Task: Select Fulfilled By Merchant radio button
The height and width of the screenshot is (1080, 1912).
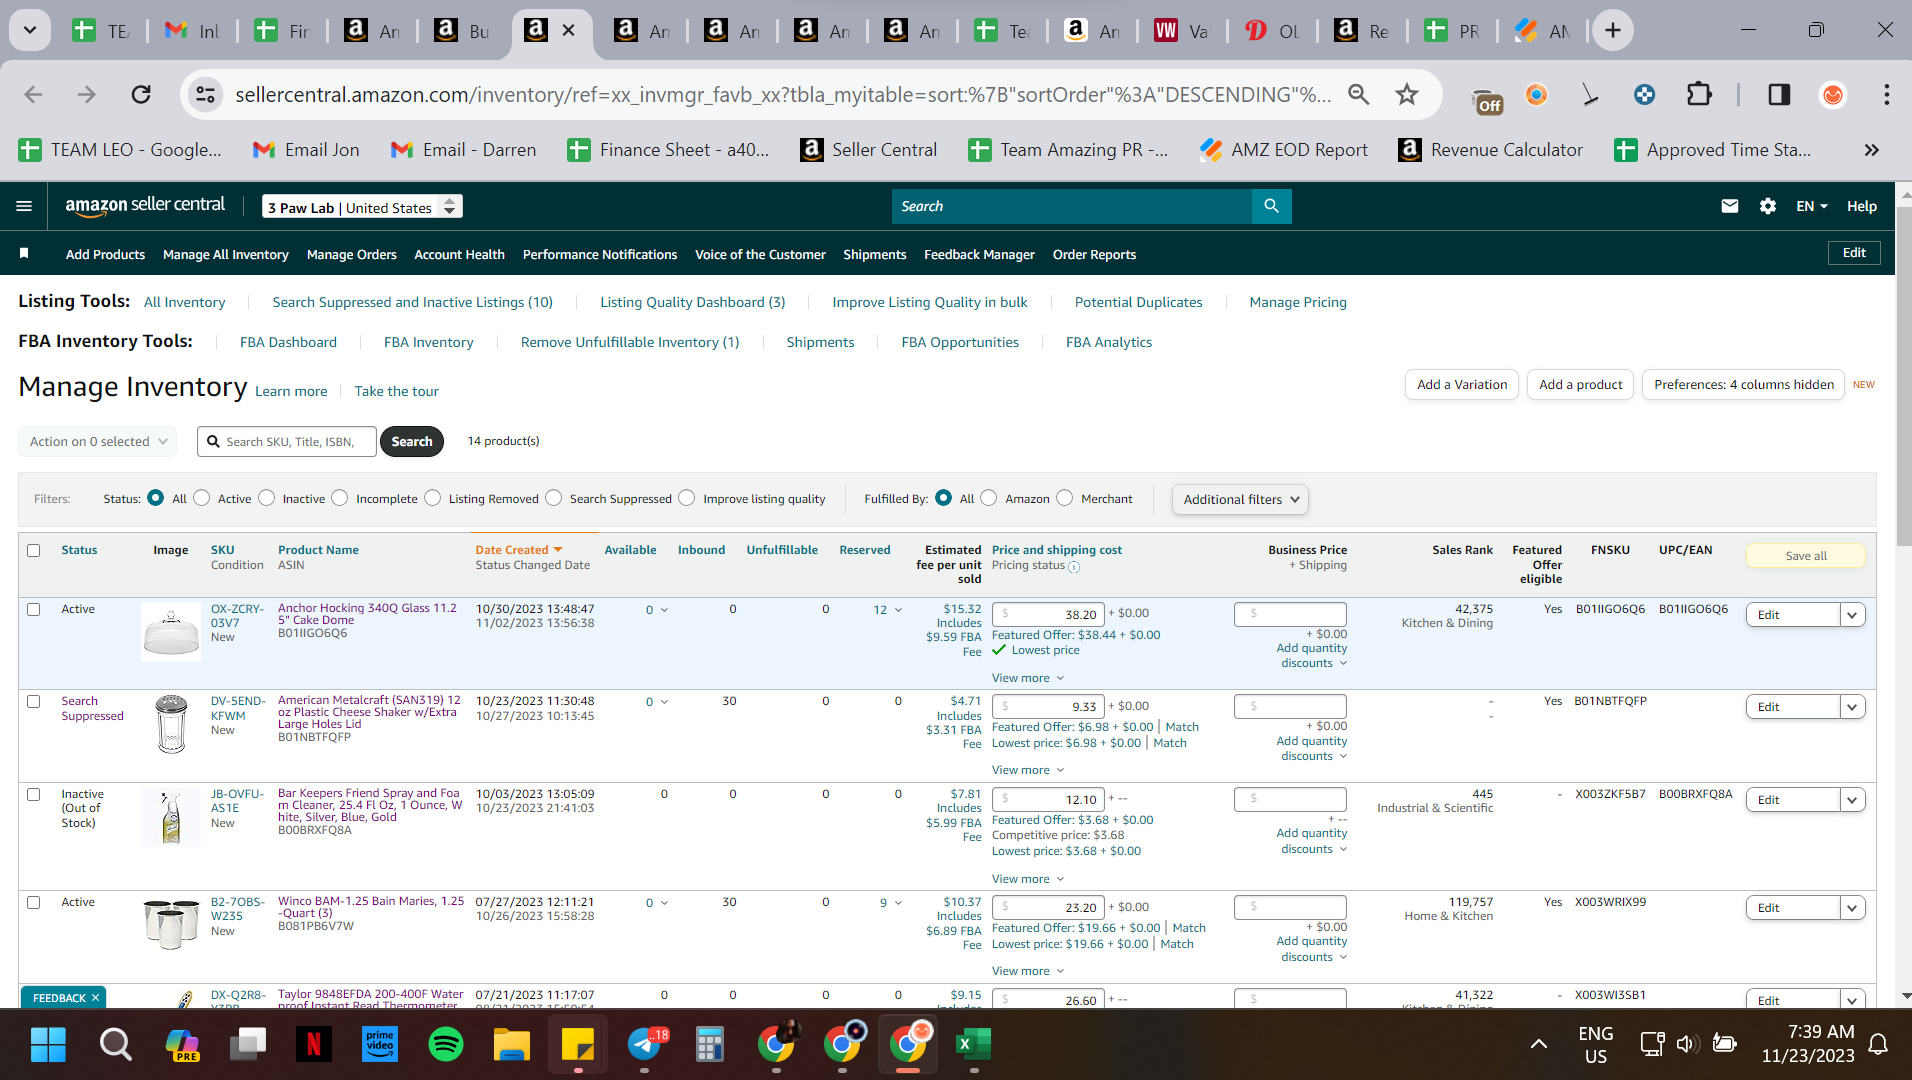Action: [1065, 498]
